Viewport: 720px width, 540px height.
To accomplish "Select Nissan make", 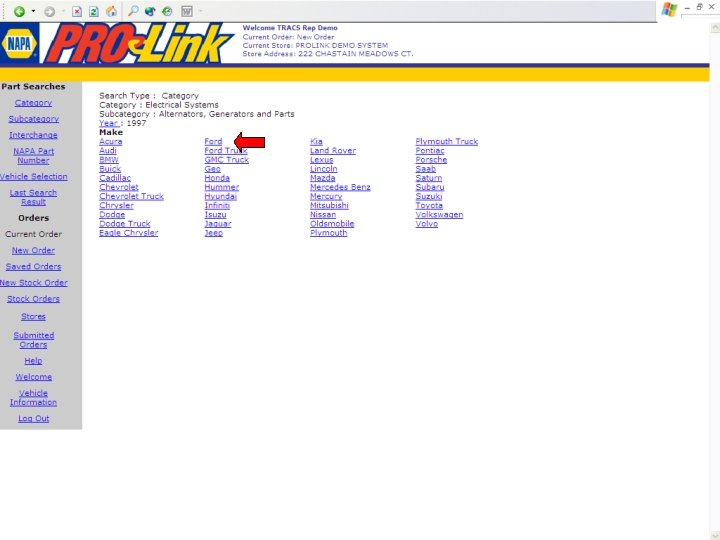I will pyautogui.click(x=323, y=215).
